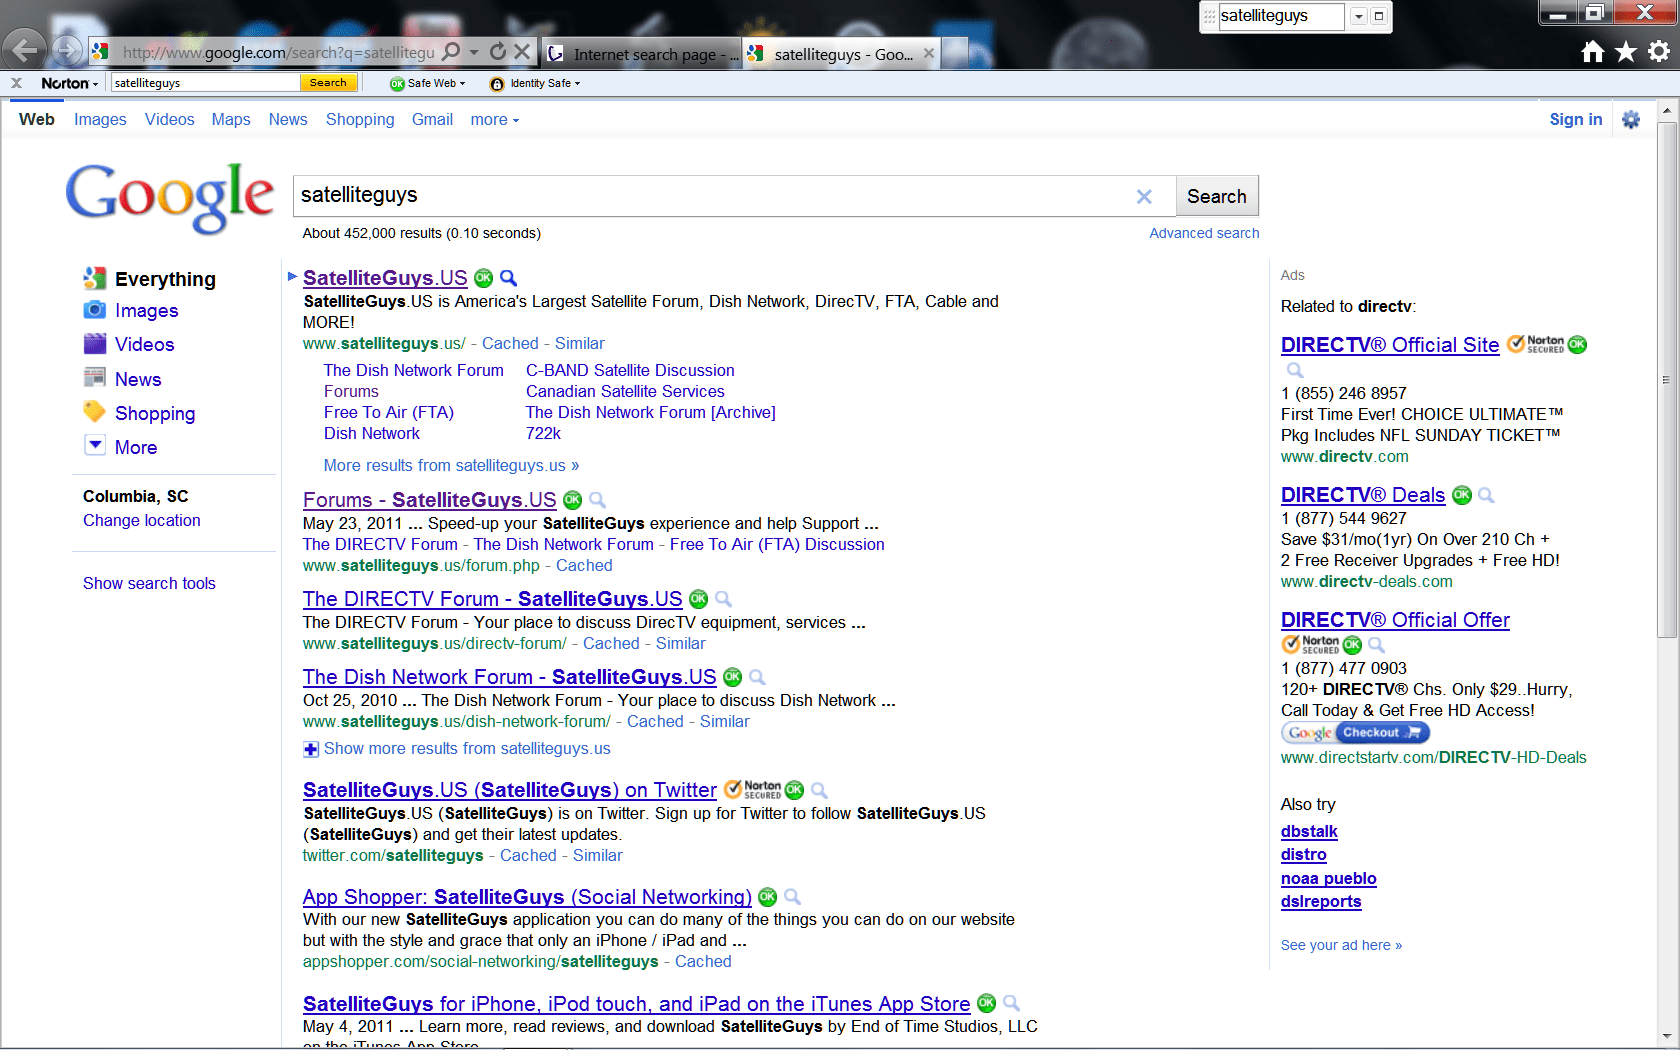
Task: Switch to 'satelliteguys - Goo...' tab
Action: click(x=842, y=54)
